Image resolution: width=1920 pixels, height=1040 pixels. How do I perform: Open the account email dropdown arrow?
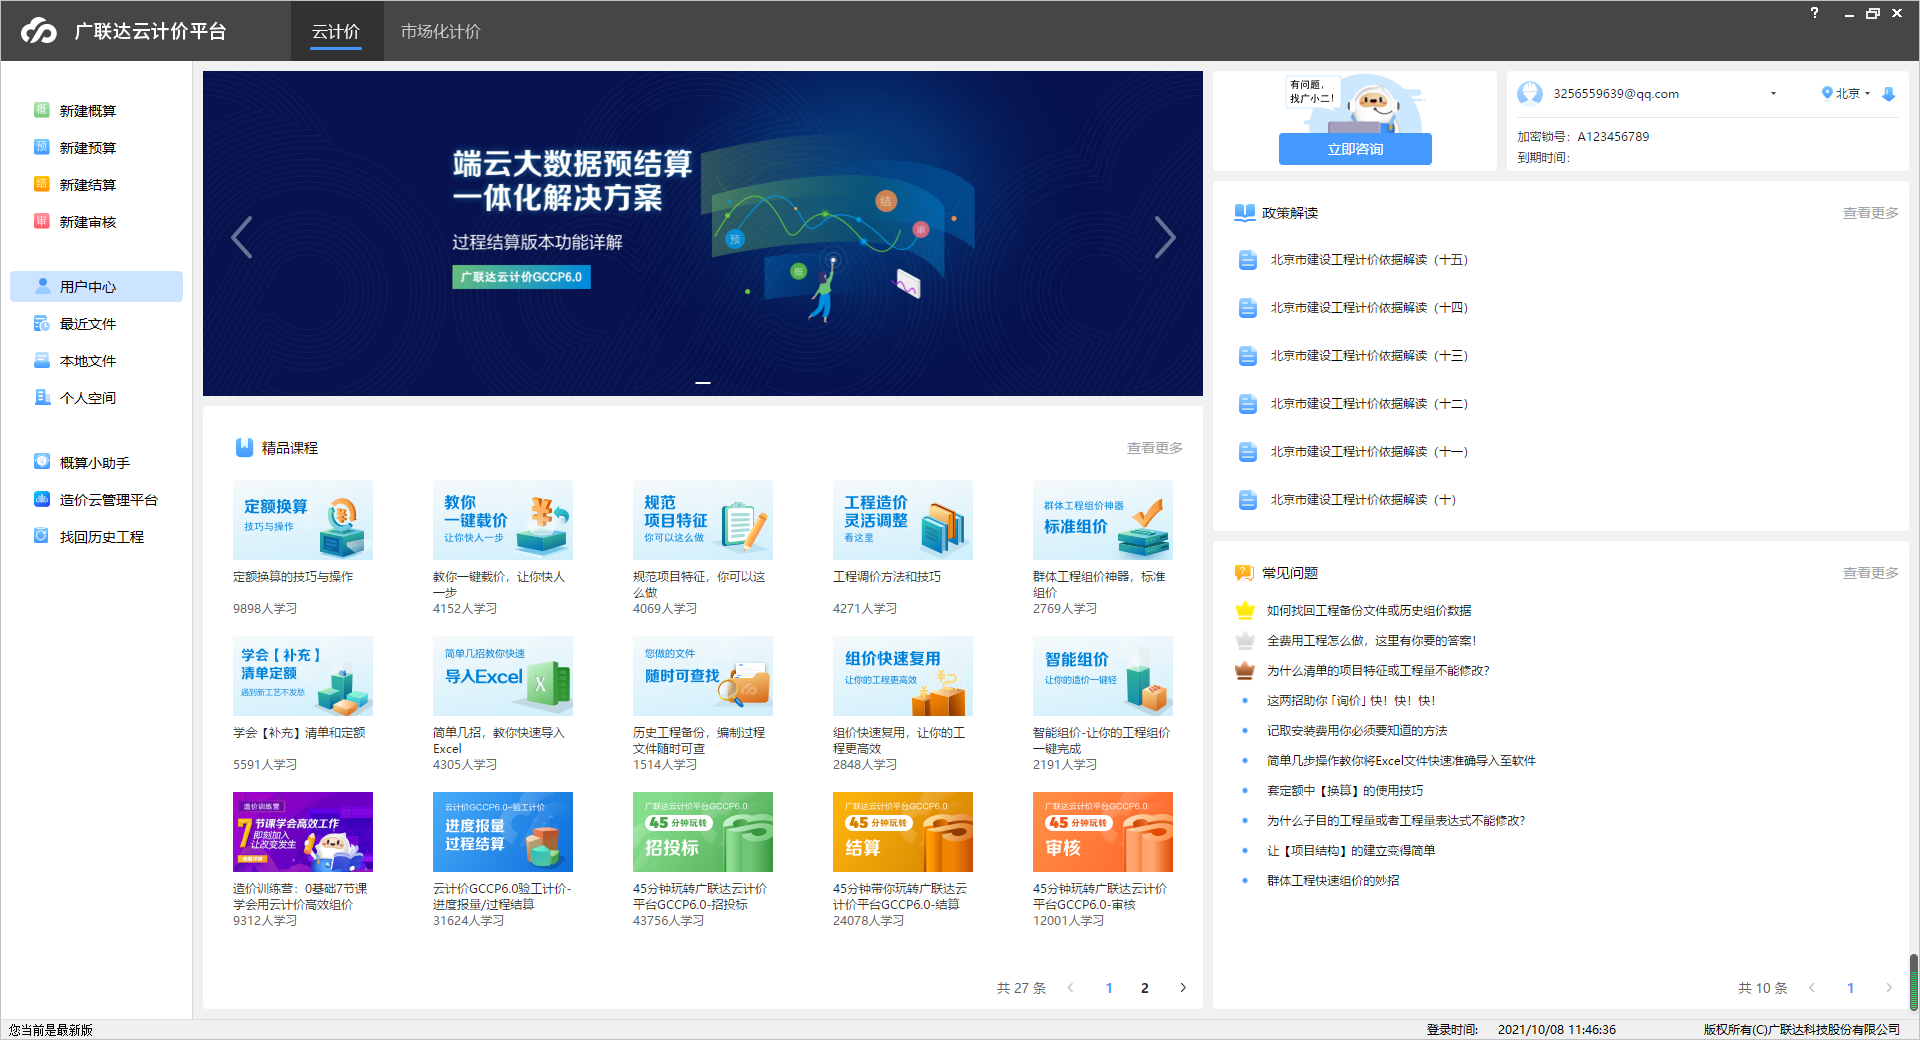[1773, 93]
